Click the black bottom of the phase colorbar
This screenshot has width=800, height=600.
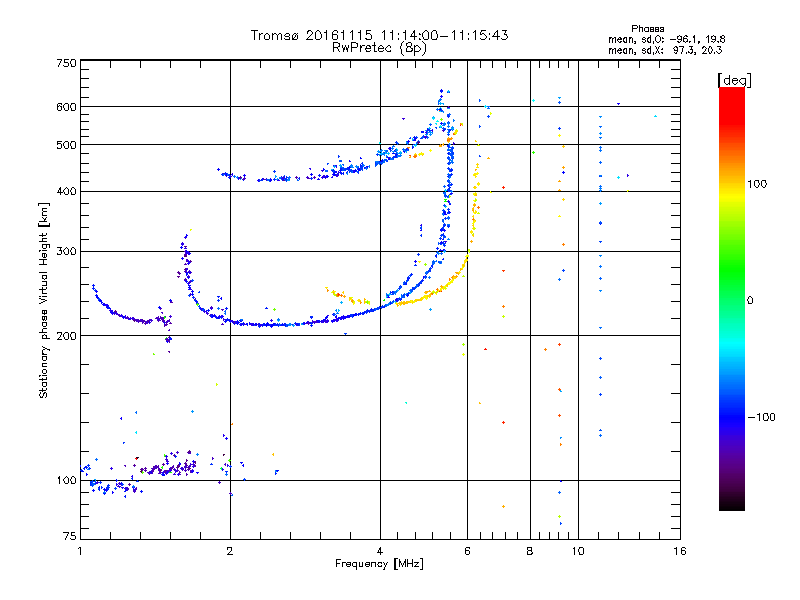tap(732, 503)
